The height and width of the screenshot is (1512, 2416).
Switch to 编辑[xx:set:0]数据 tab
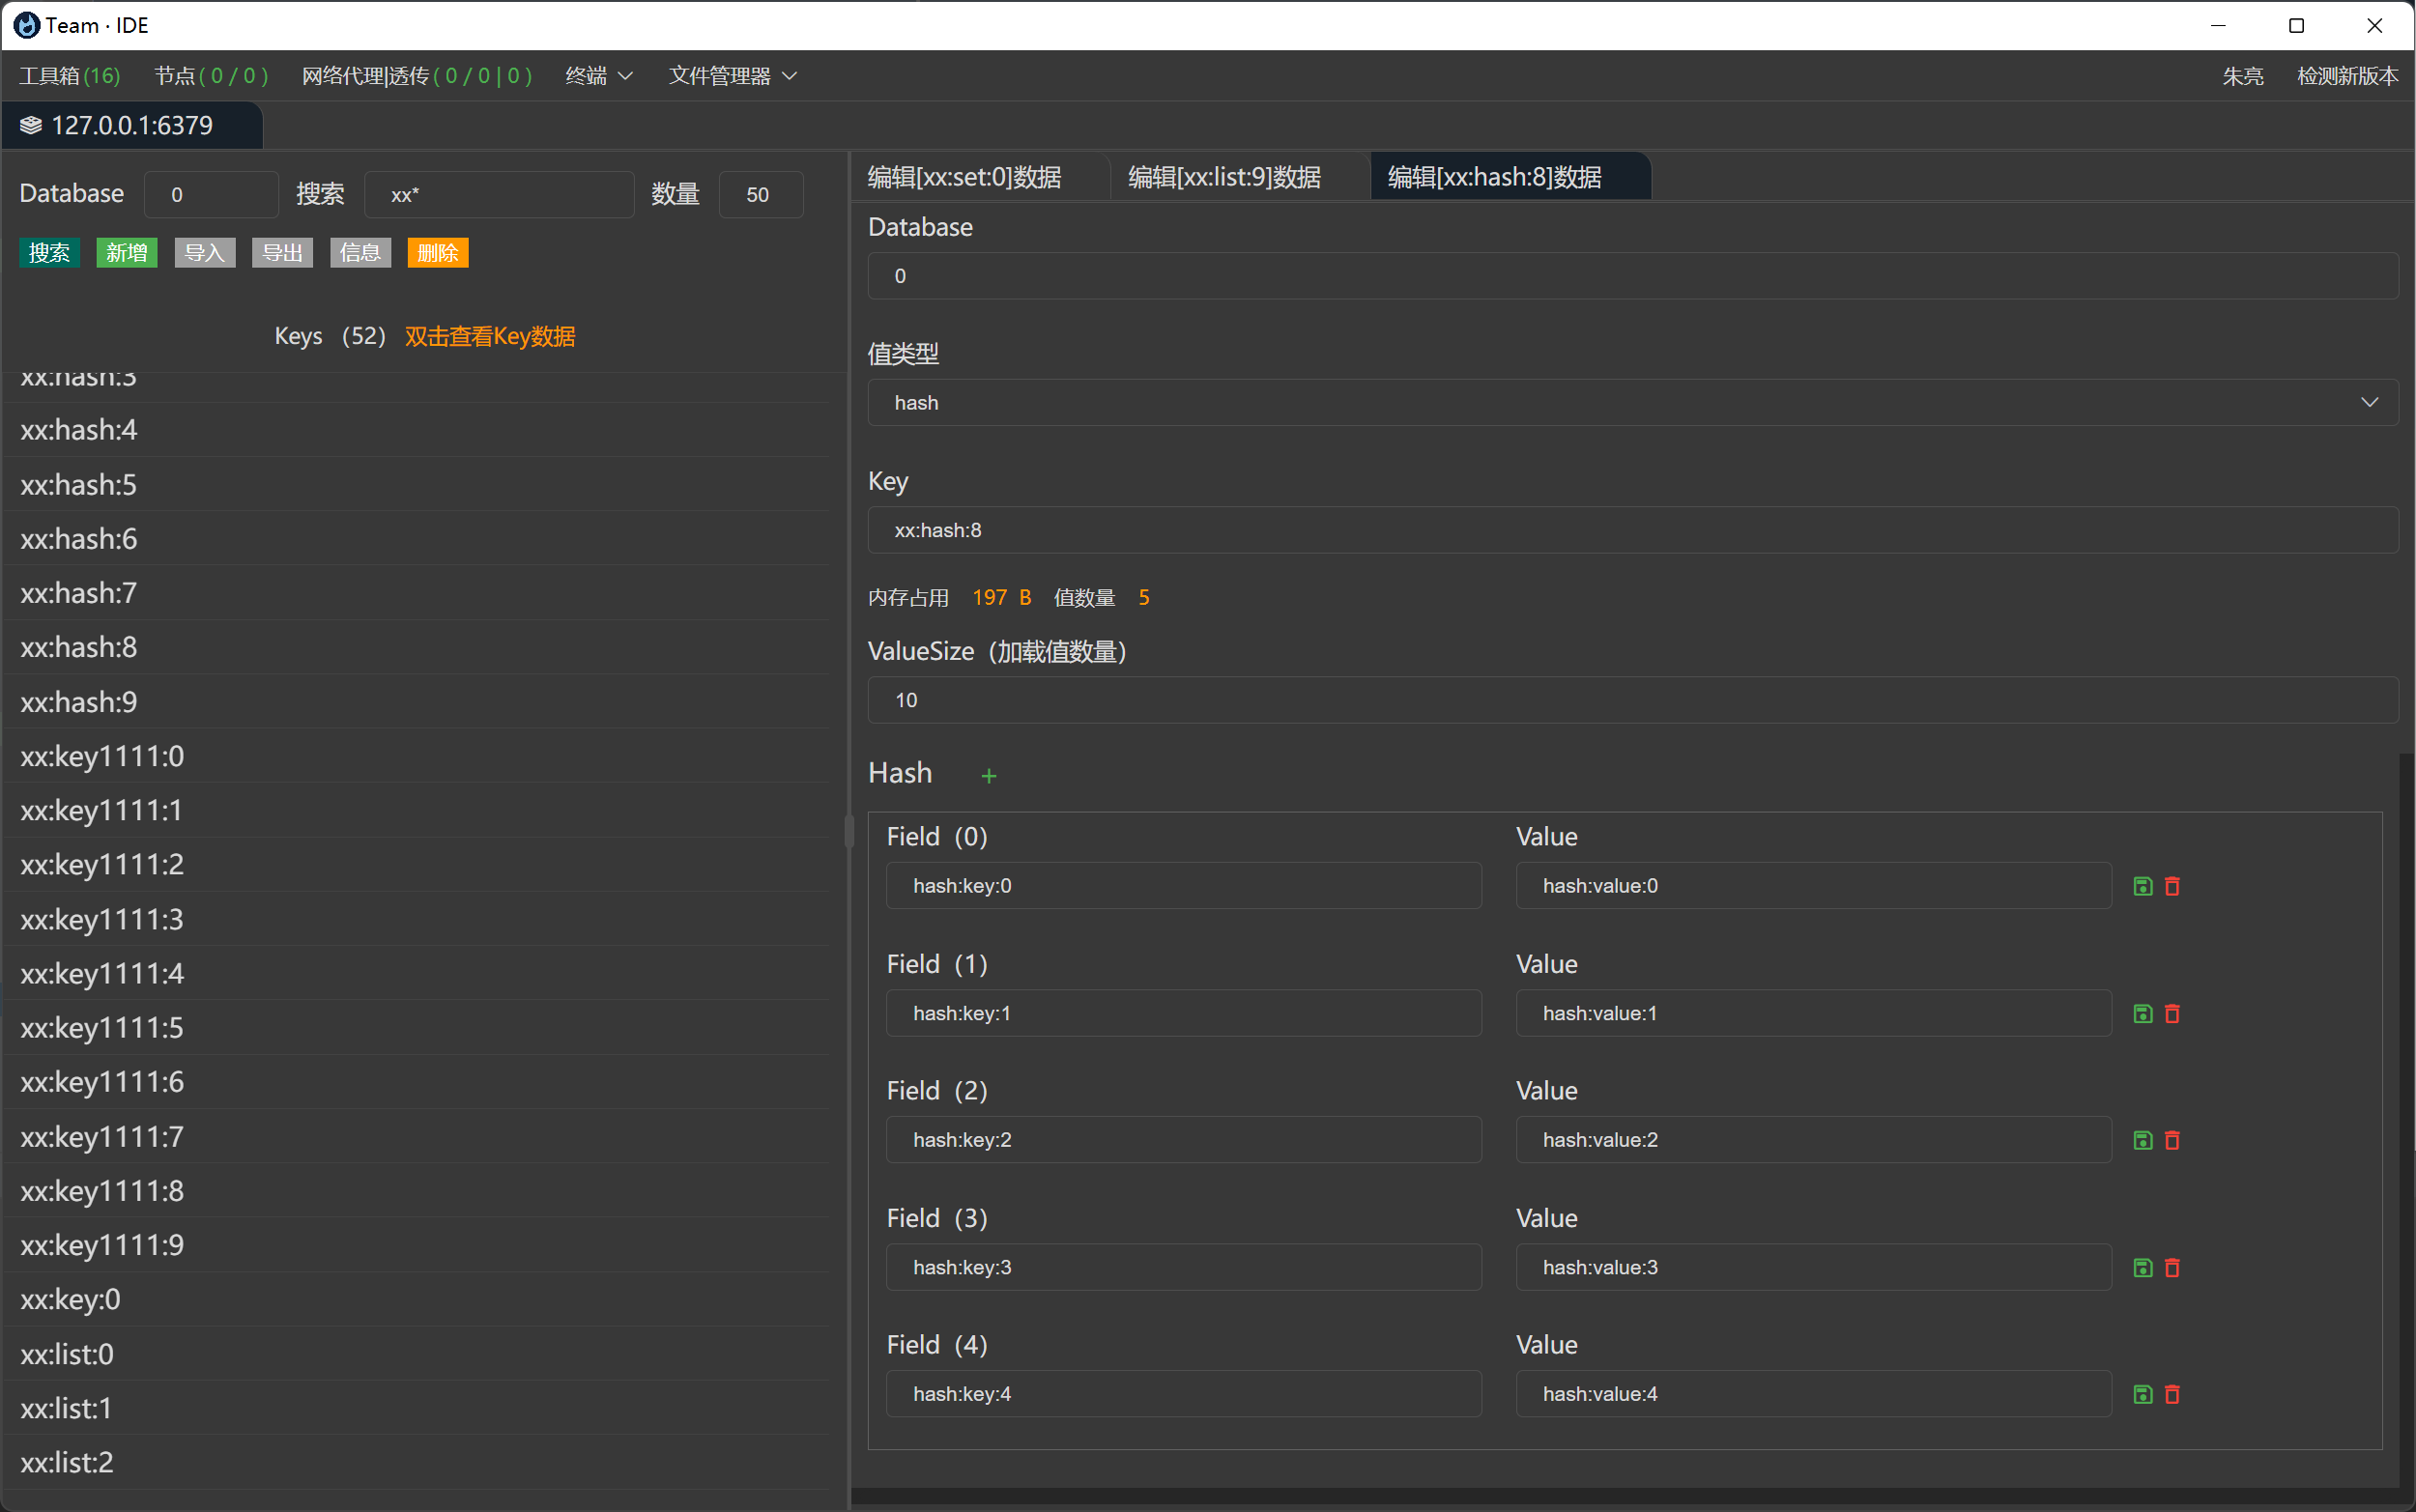point(965,177)
